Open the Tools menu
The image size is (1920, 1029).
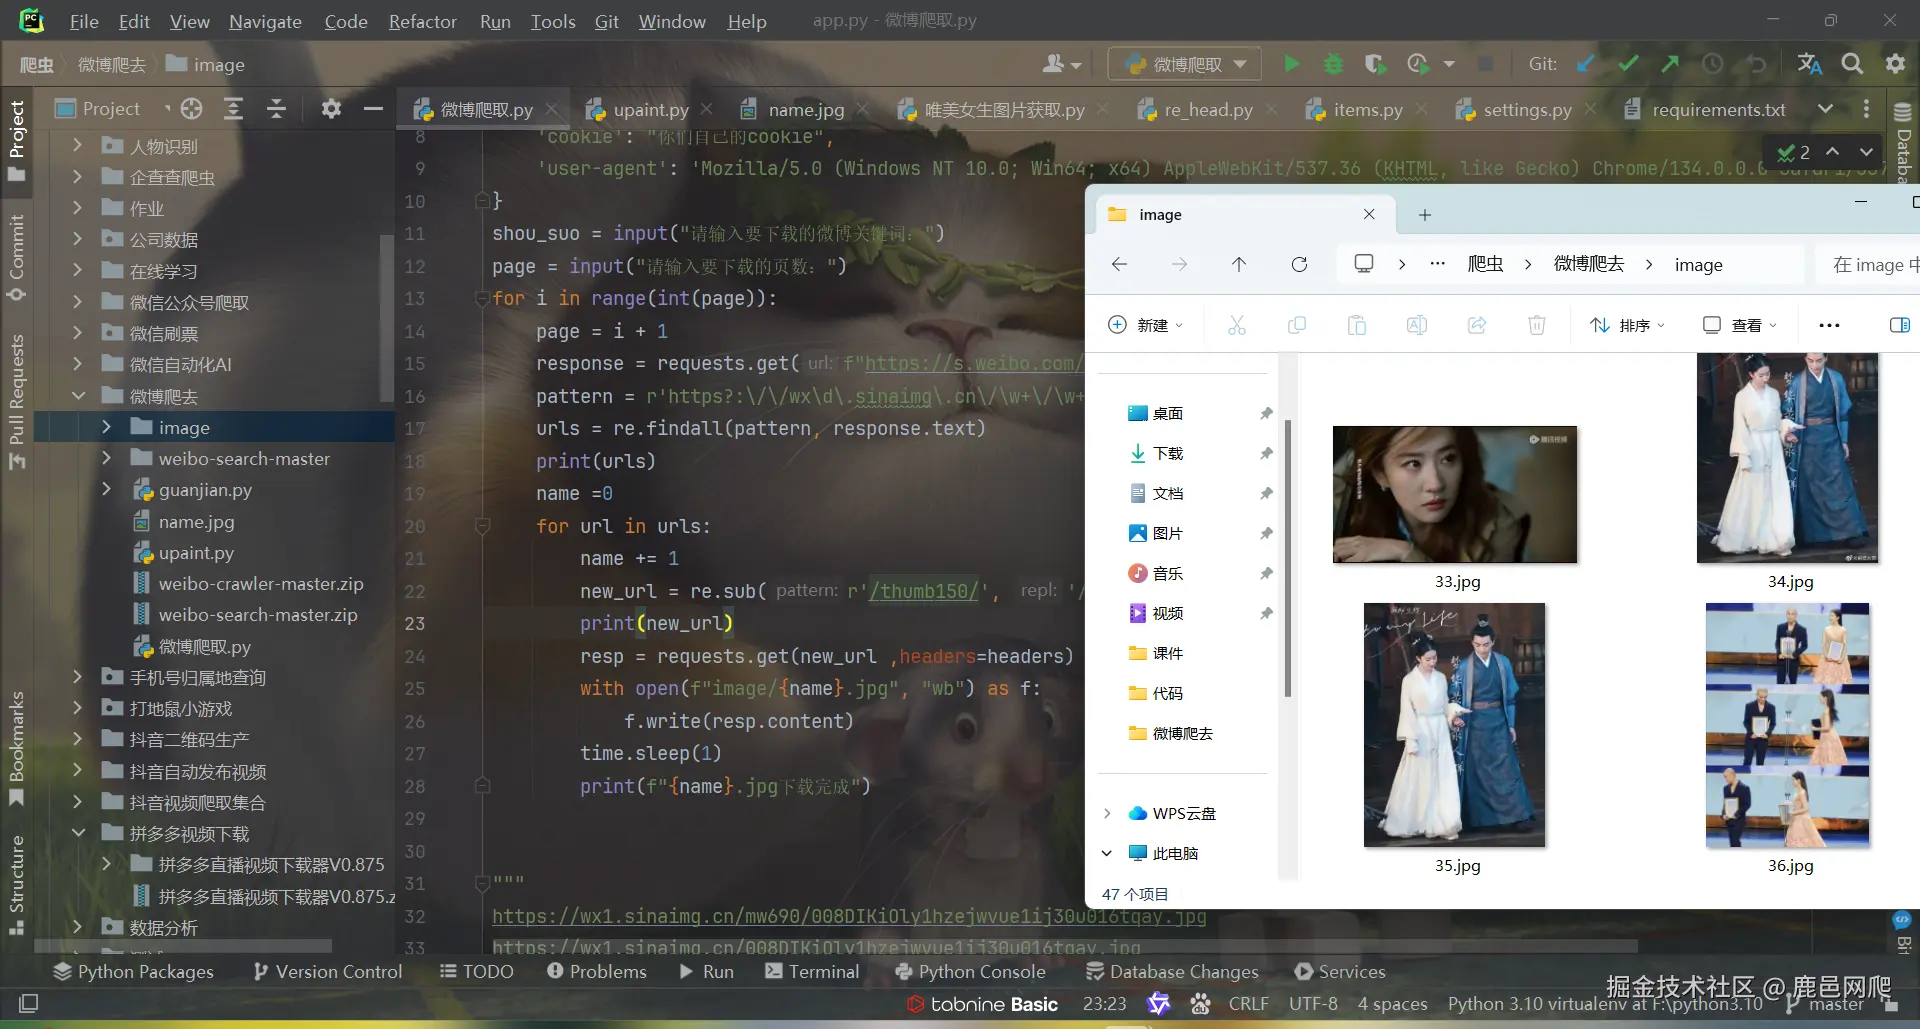click(553, 21)
